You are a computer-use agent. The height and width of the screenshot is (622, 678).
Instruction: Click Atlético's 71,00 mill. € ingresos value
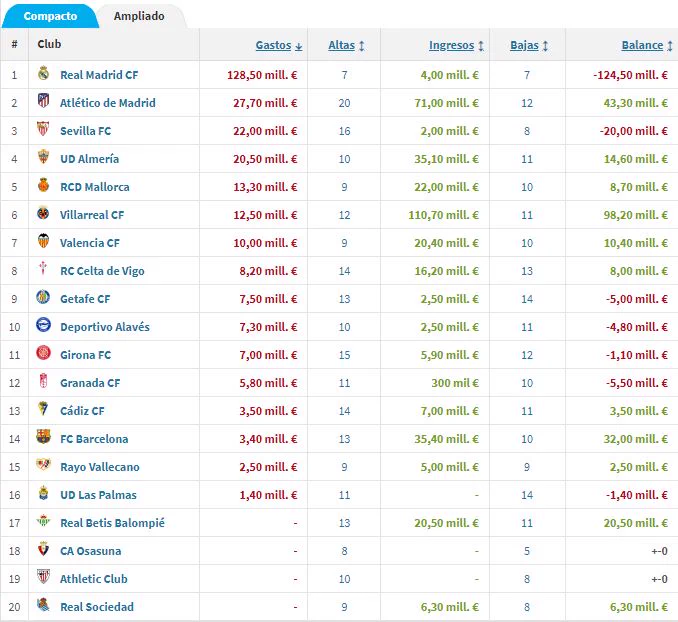coord(447,103)
